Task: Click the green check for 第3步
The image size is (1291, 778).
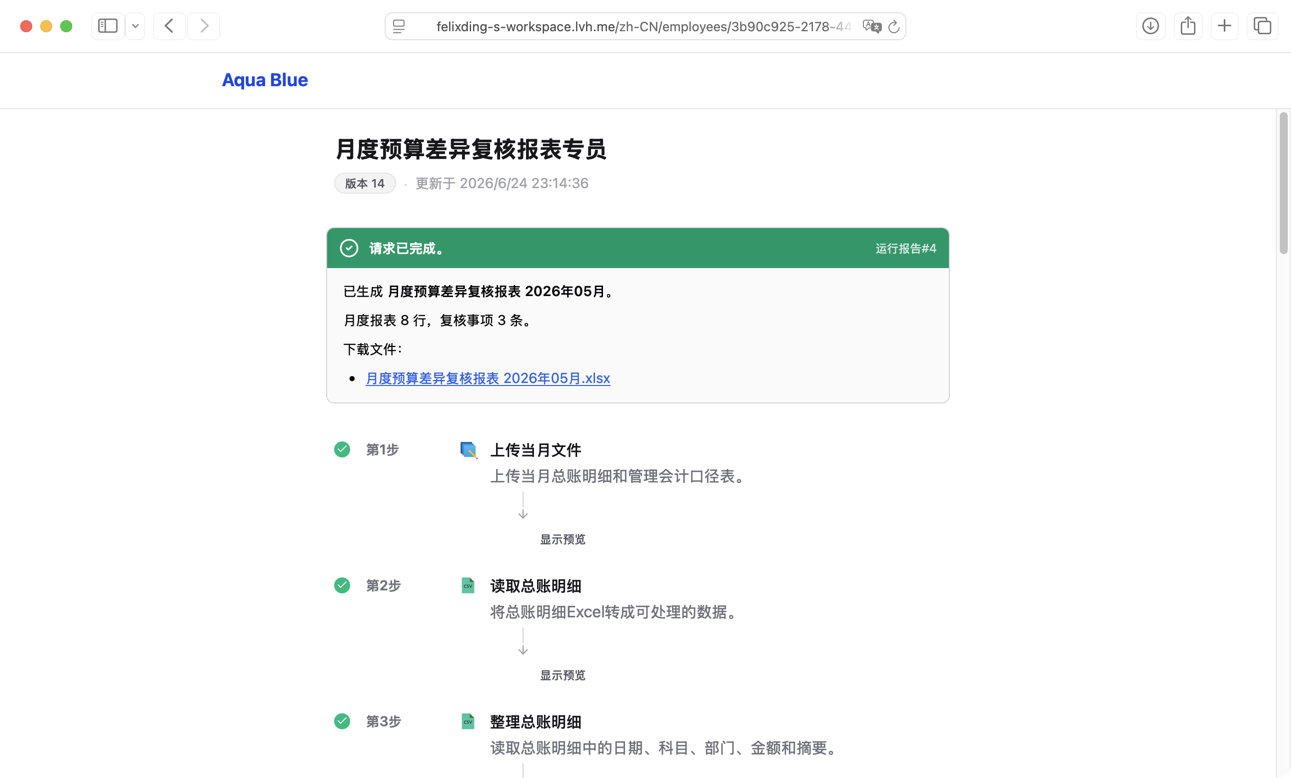Action: click(x=342, y=721)
